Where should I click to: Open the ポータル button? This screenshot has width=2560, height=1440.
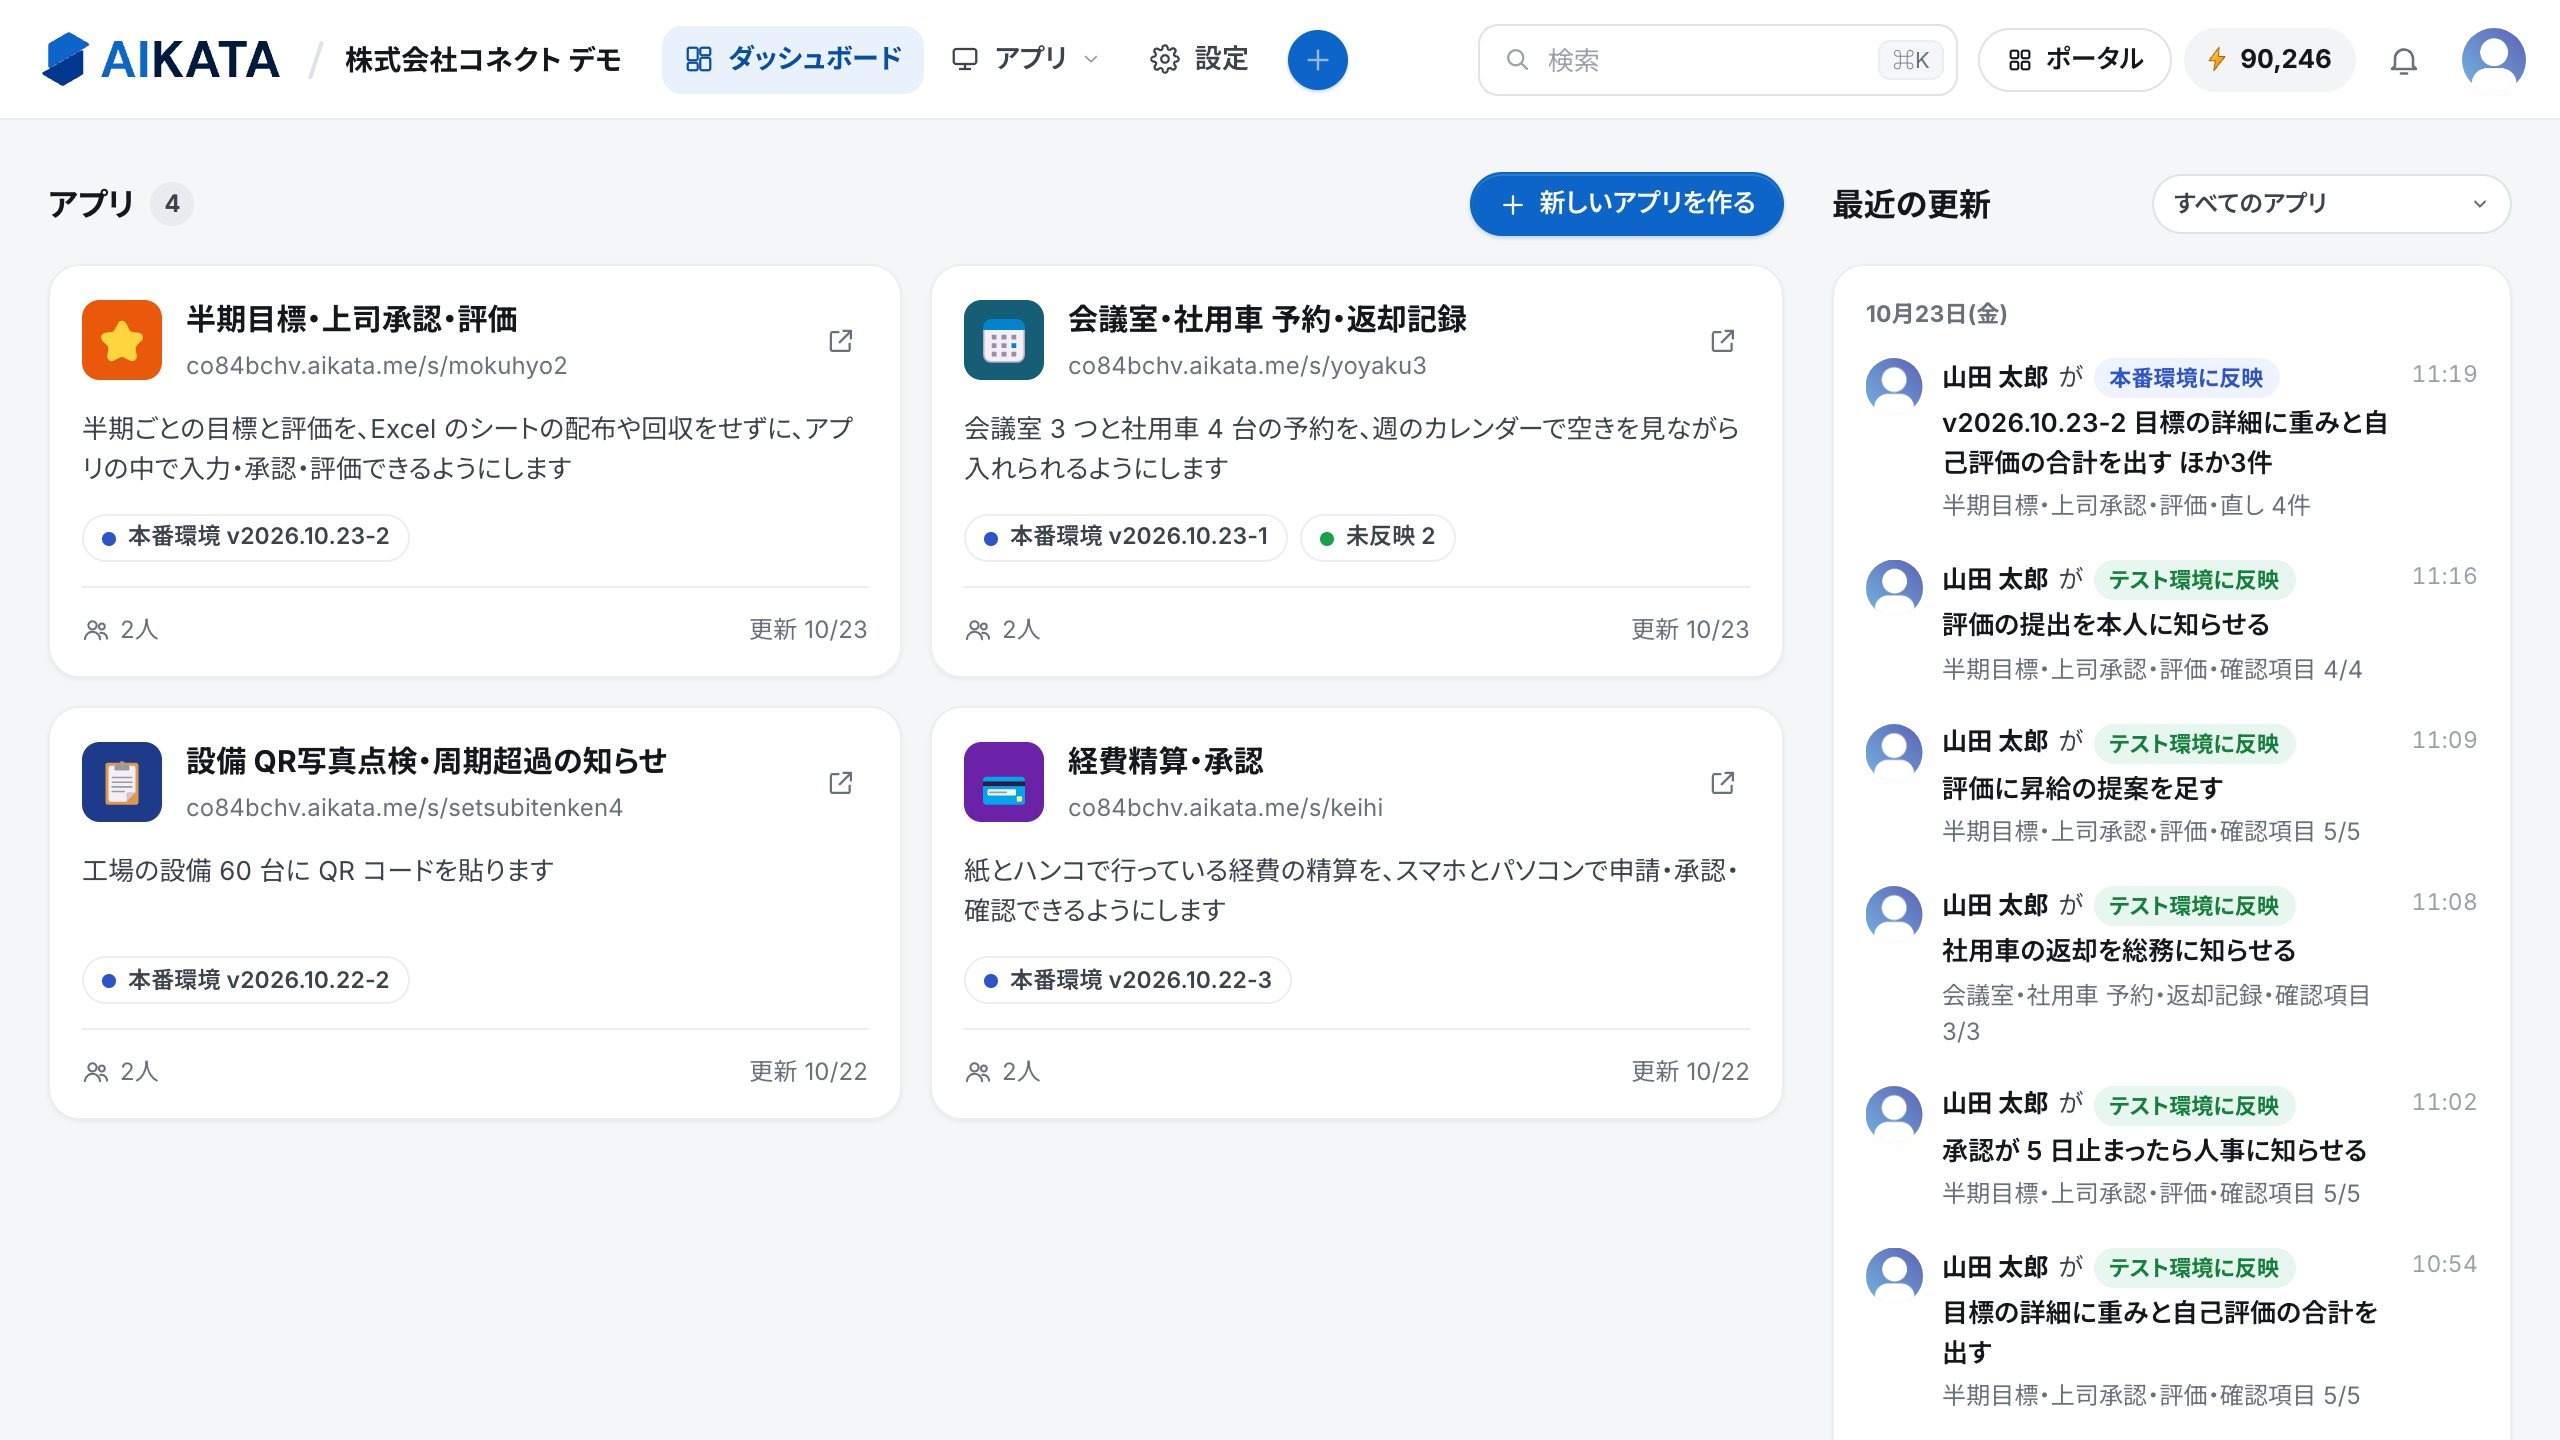click(x=2074, y=60)
